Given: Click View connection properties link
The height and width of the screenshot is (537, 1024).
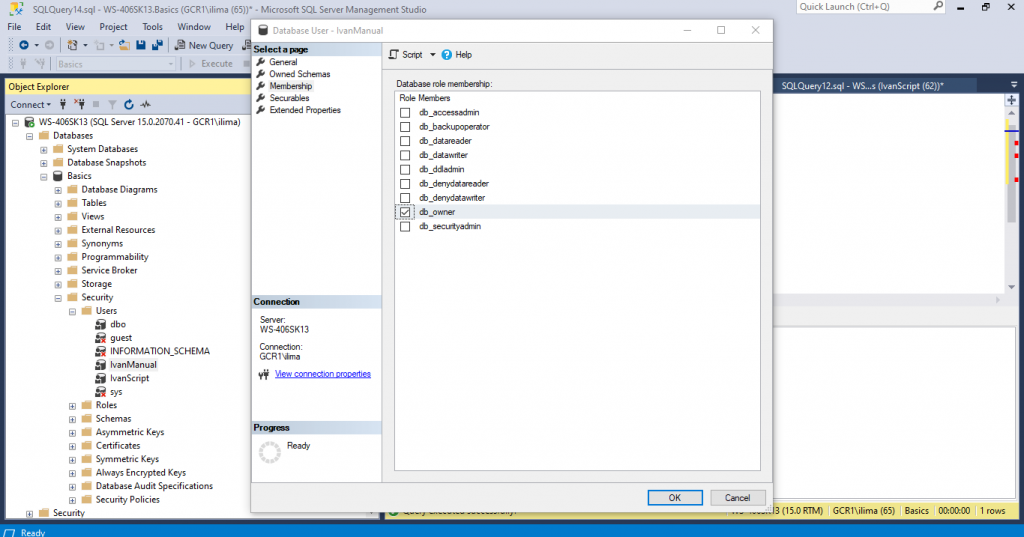Looking at the screenshot, I should coord(323,374).
